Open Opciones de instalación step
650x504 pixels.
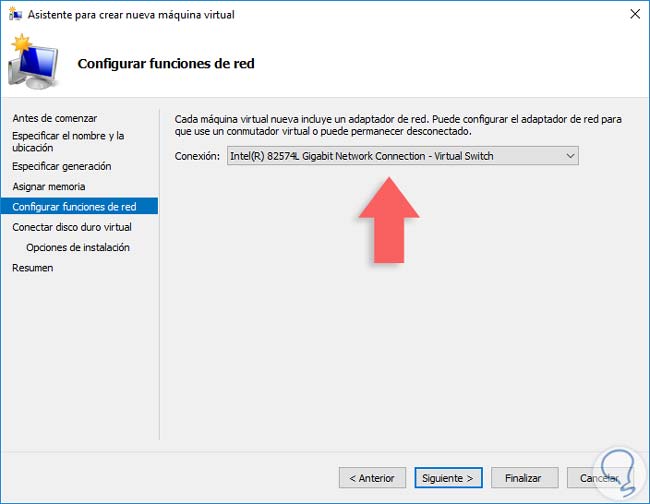pyautogui.click(x=78, y=247)
